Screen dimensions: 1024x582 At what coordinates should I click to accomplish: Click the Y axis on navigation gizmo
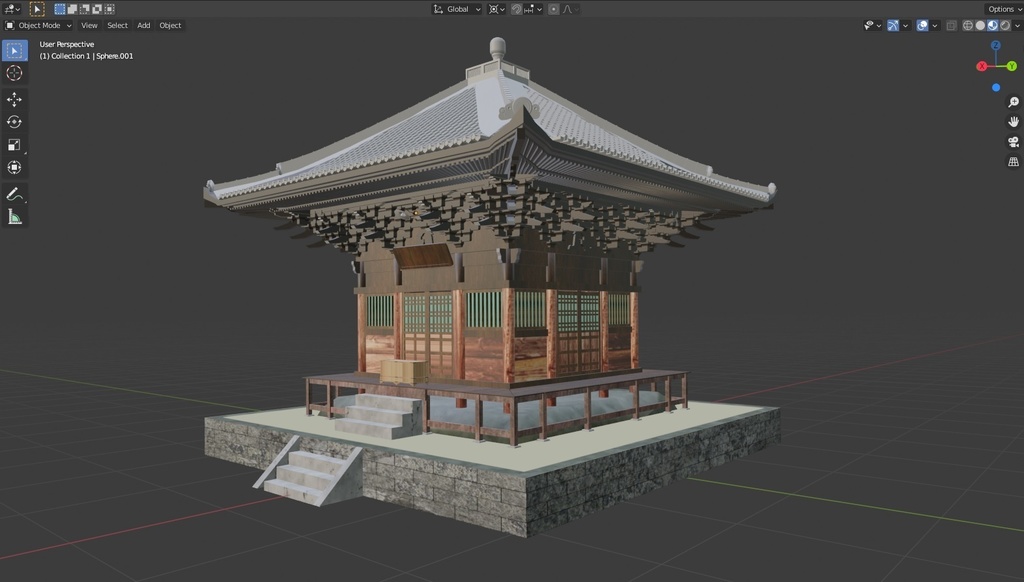(x=1012, y=66)
